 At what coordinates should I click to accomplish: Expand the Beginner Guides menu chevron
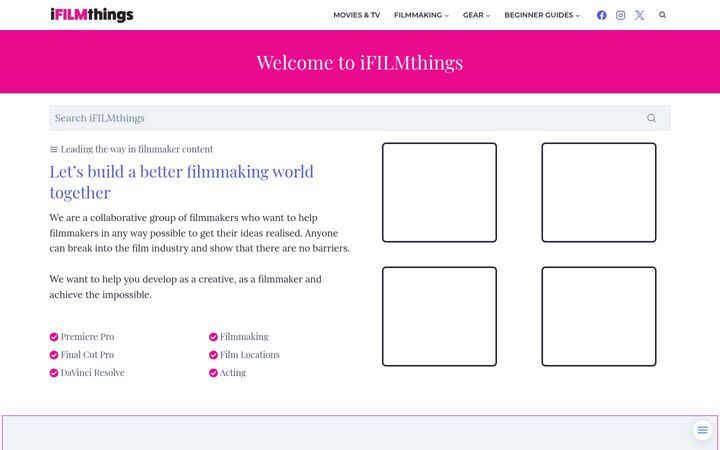(x=578, y=16)
